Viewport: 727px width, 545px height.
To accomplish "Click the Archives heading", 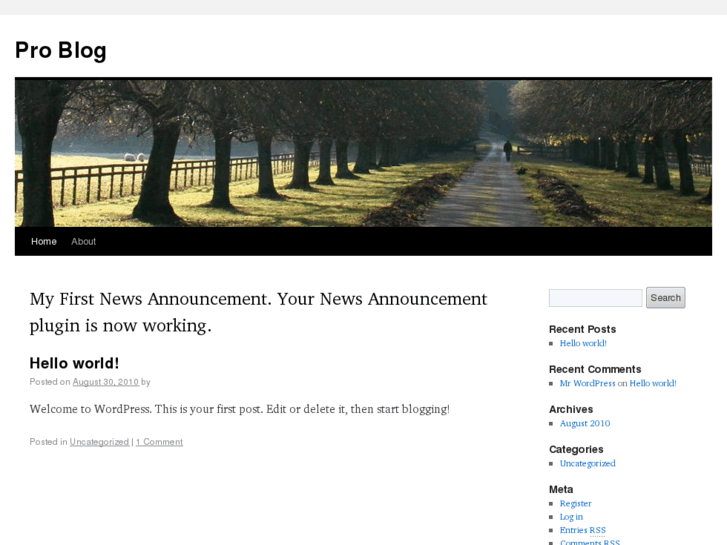I will coord(571,410).
